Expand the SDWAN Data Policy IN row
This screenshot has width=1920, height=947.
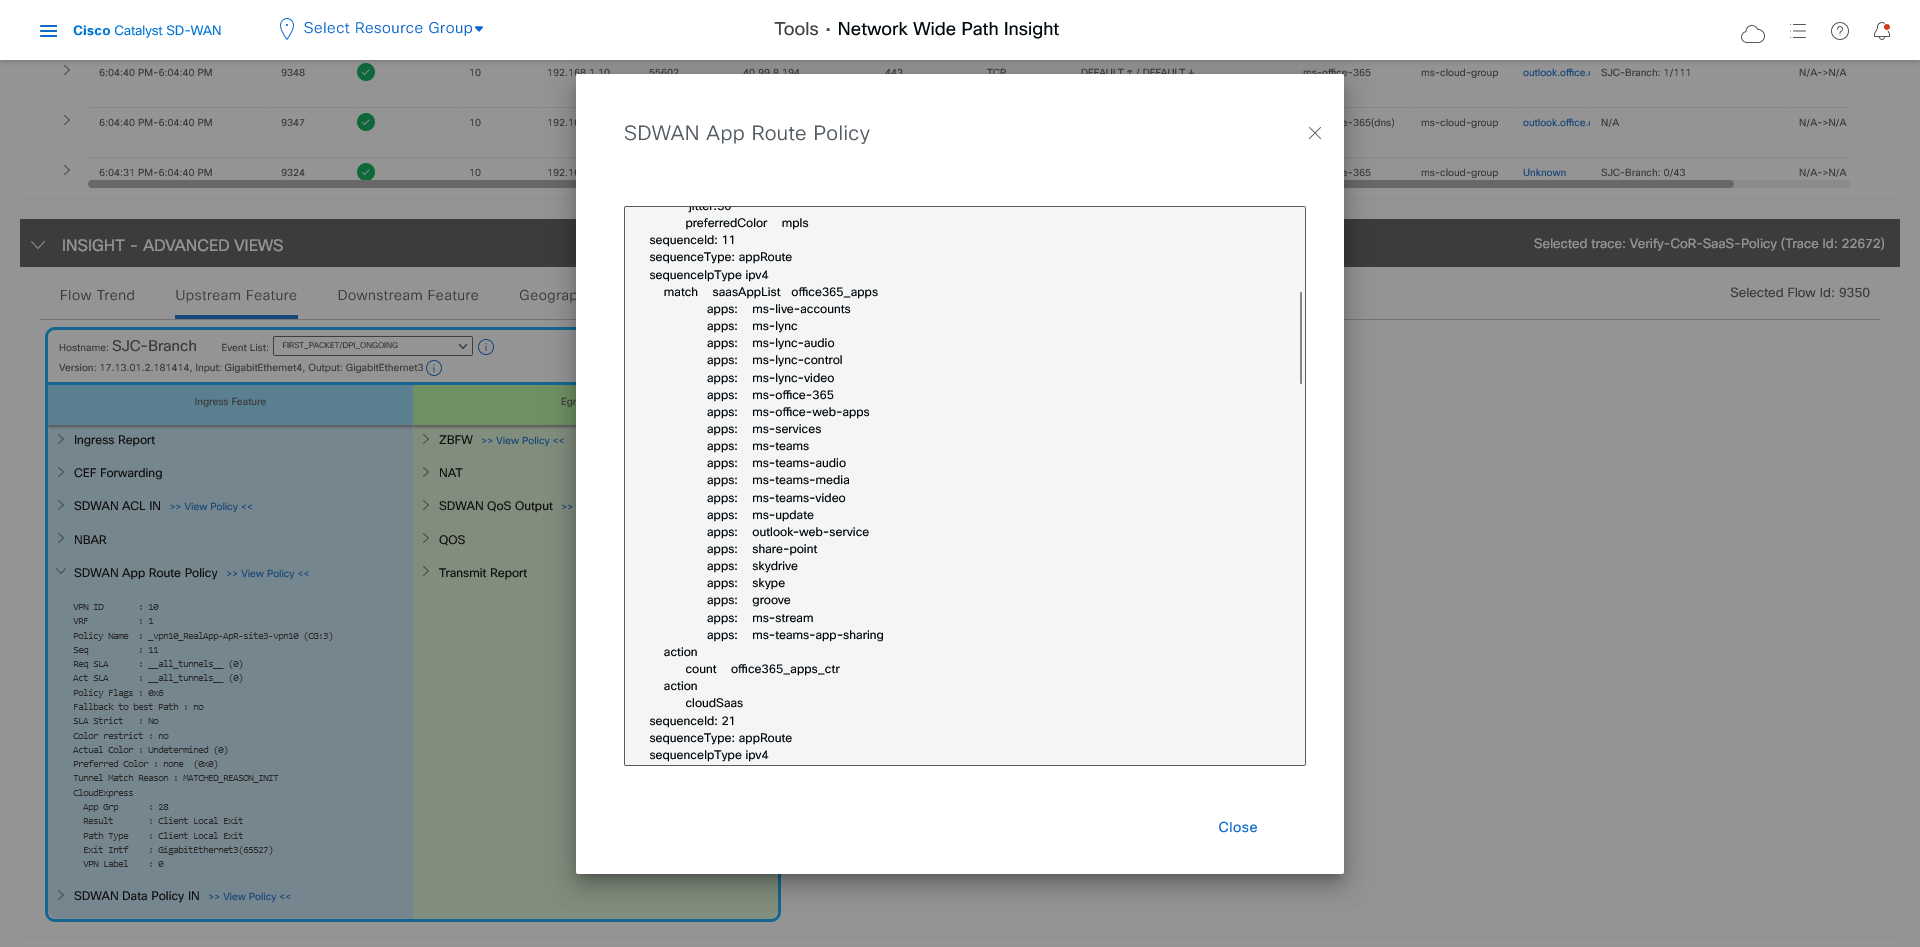[x=61, y=895]
